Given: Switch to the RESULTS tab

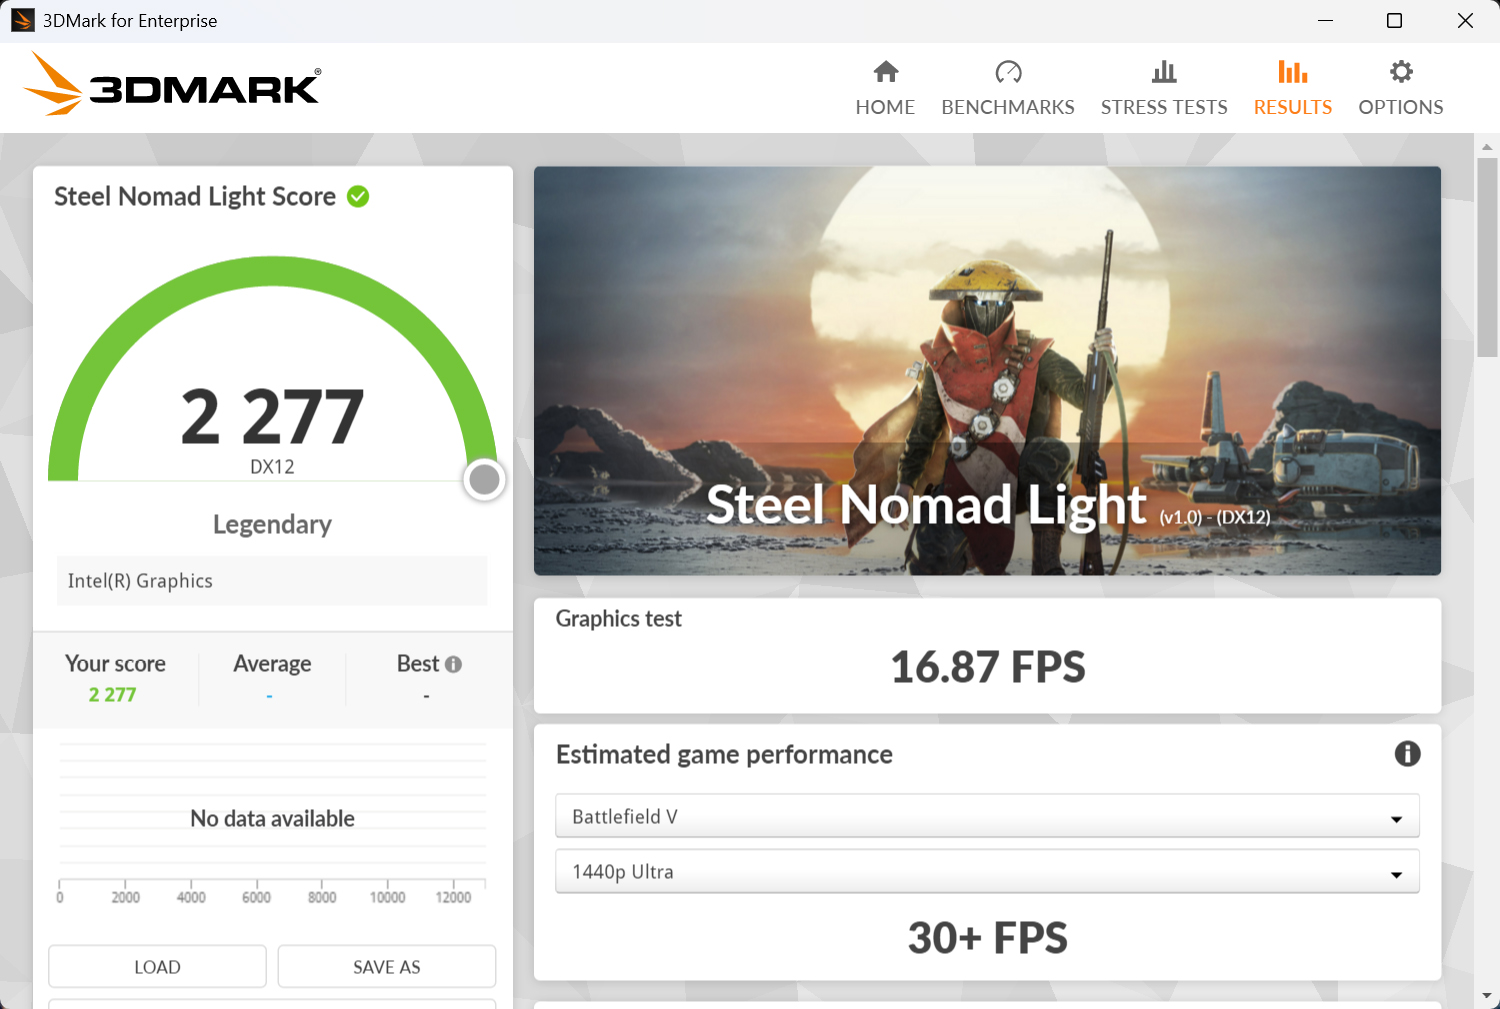Looking at the screenshot, I should click(x=1292, y=107).
